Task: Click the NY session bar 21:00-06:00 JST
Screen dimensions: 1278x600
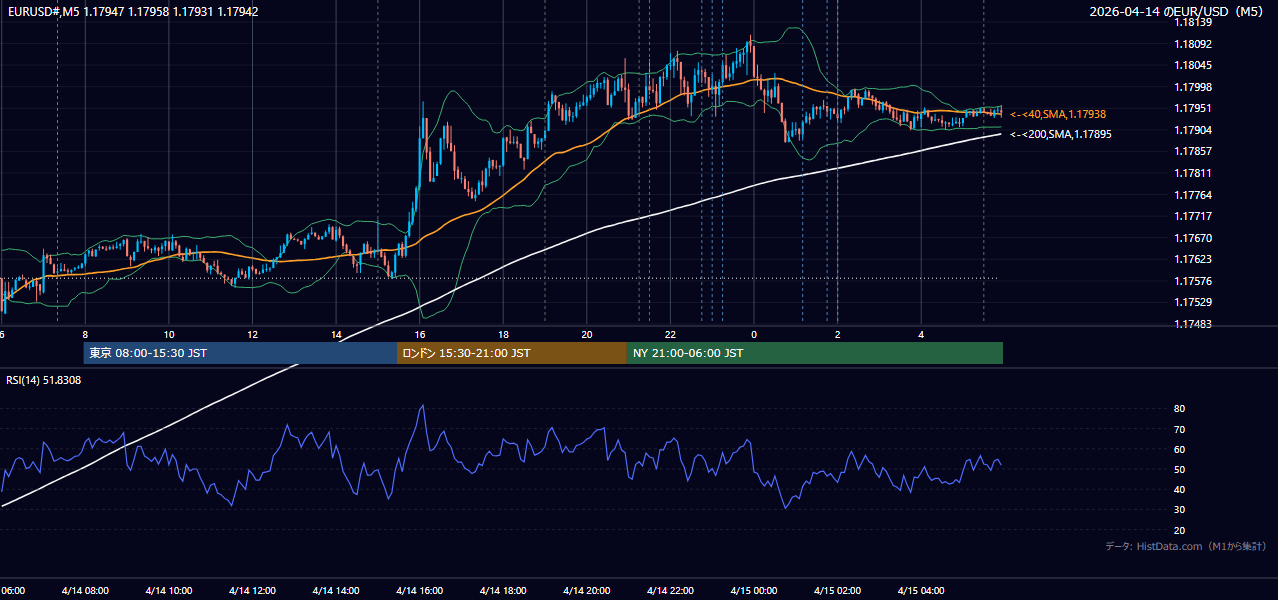Action: pos(815,353)
